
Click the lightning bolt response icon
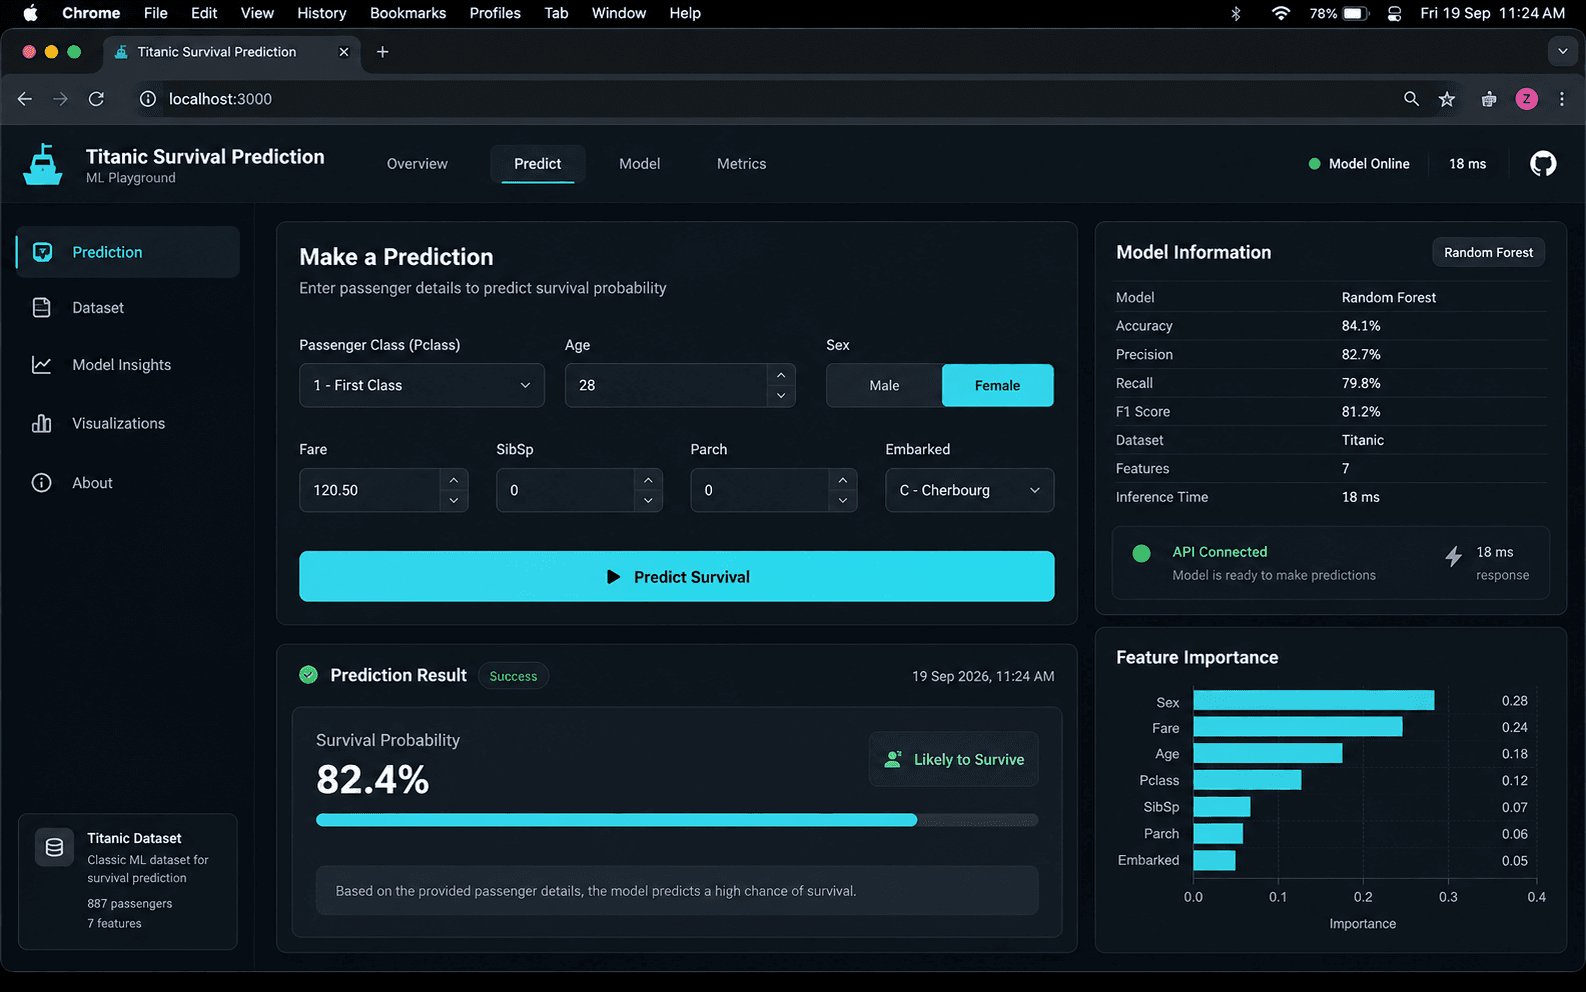[x=1453, y=557]
